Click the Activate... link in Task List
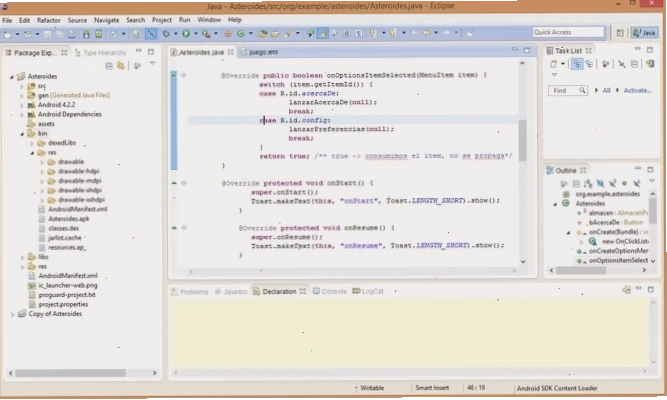The image size is (667, 400). [637, 91]
